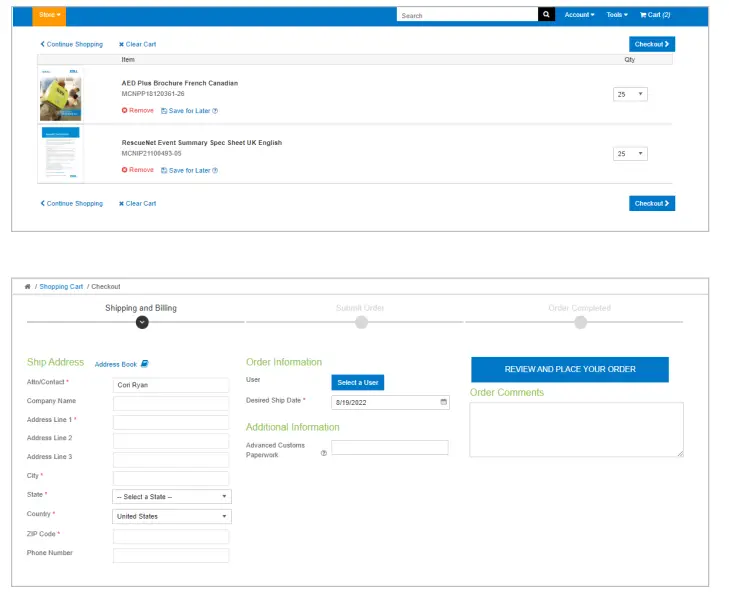The width and height of the screenshot is (729, 600).
Task: Change quantity for AED Plus Brochure
Action: click(630, 94)
